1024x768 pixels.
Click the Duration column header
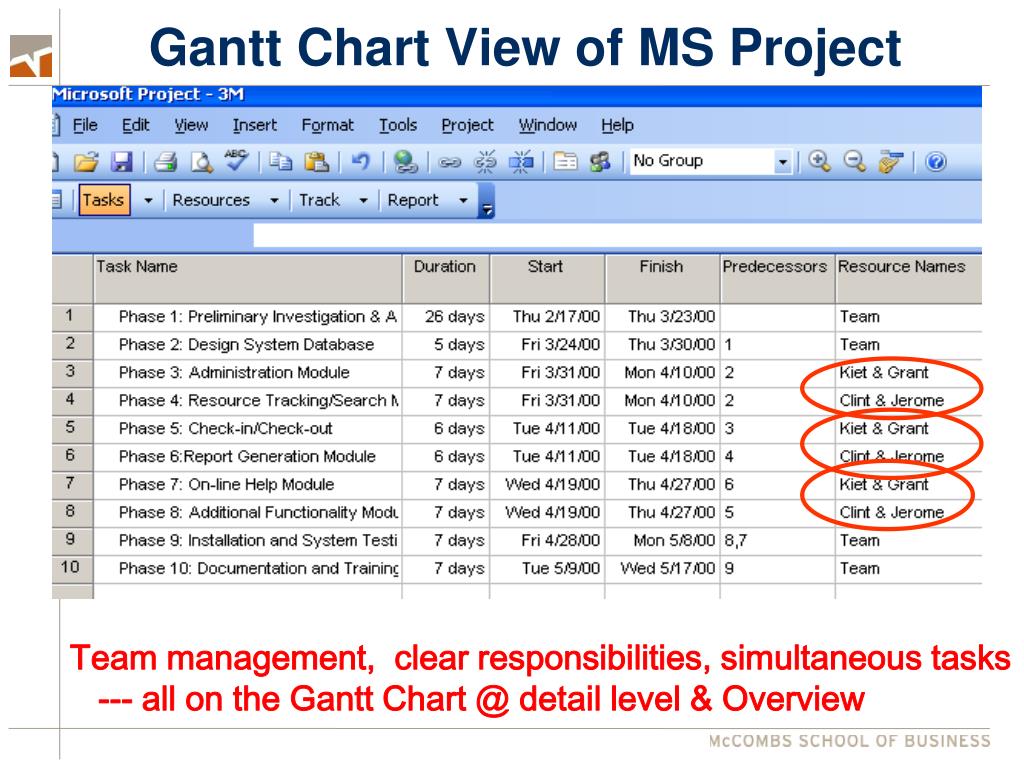(445, 279)
